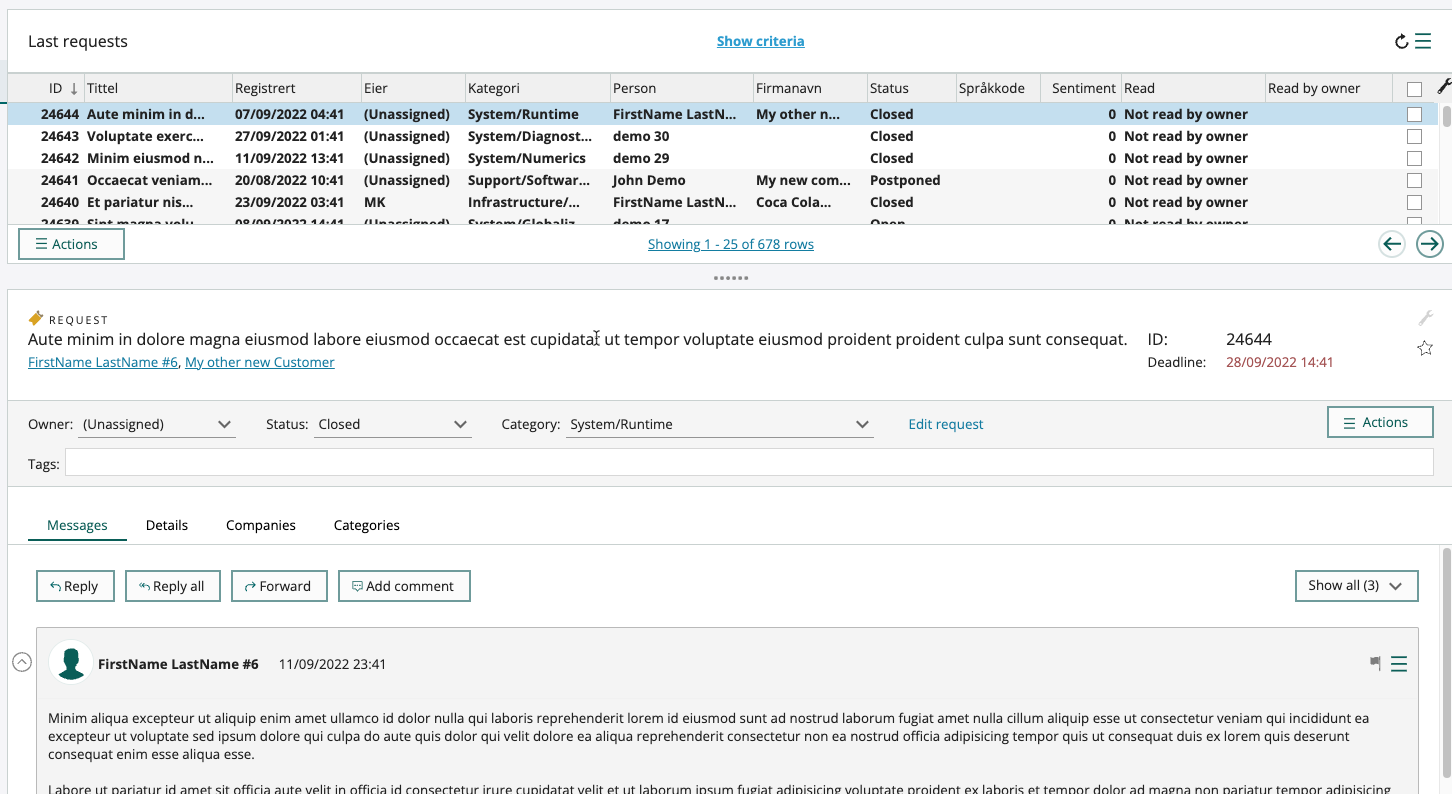Tick the checkbox for request 24642

coord(1414,158)
